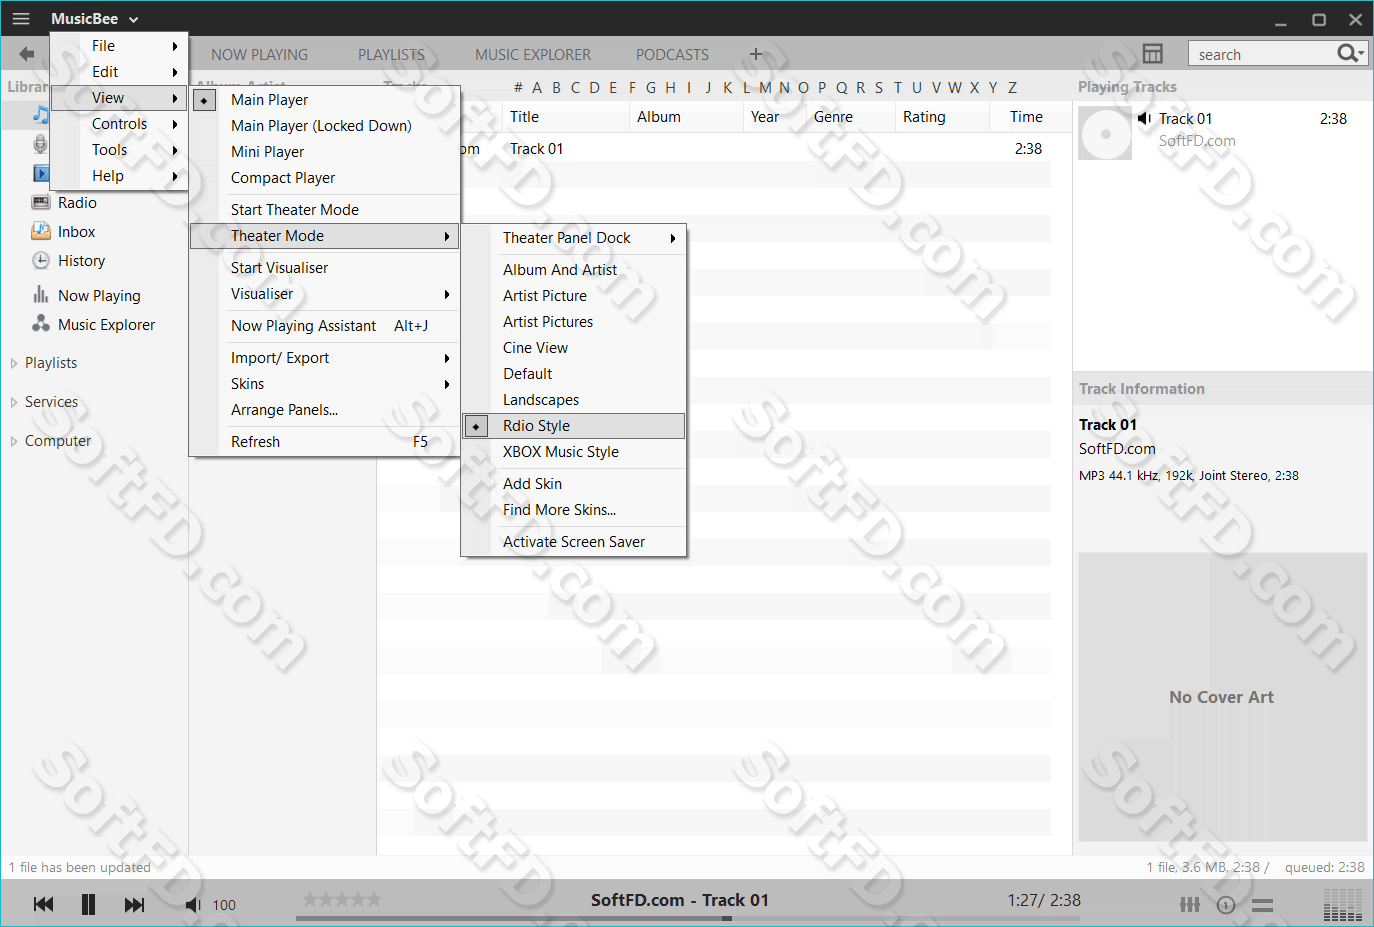Toggle the visualizer bars icon
The height and width of the screenshot is (927, 1374).
coord(1343,905)
